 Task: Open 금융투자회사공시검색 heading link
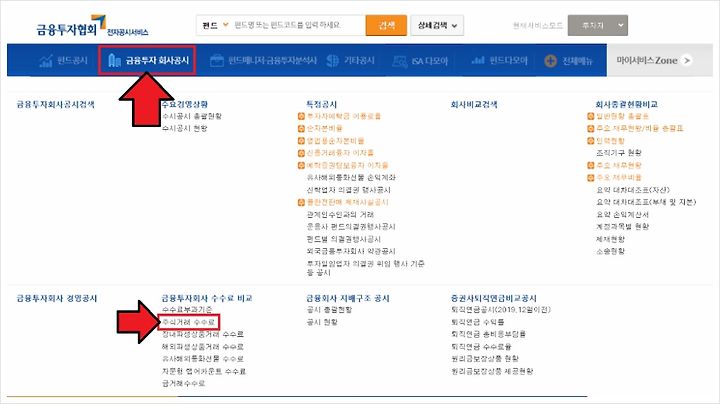coord(56,104)
